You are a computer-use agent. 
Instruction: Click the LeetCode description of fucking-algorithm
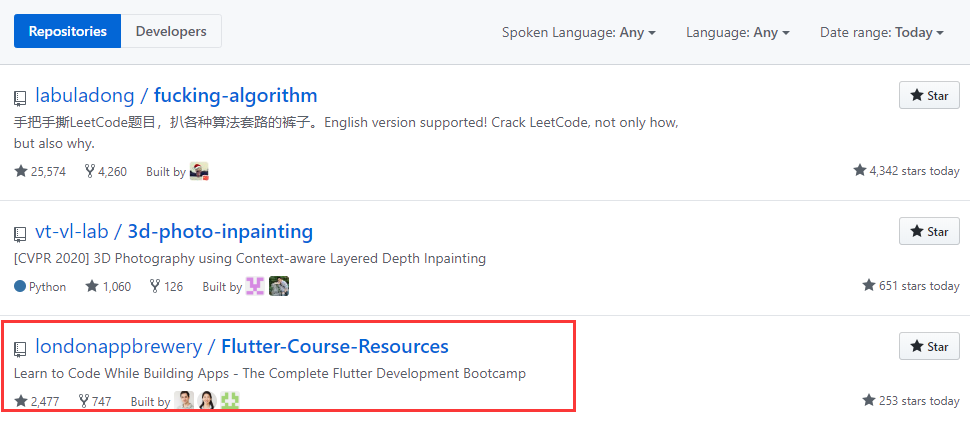click(x=346, y=132)
